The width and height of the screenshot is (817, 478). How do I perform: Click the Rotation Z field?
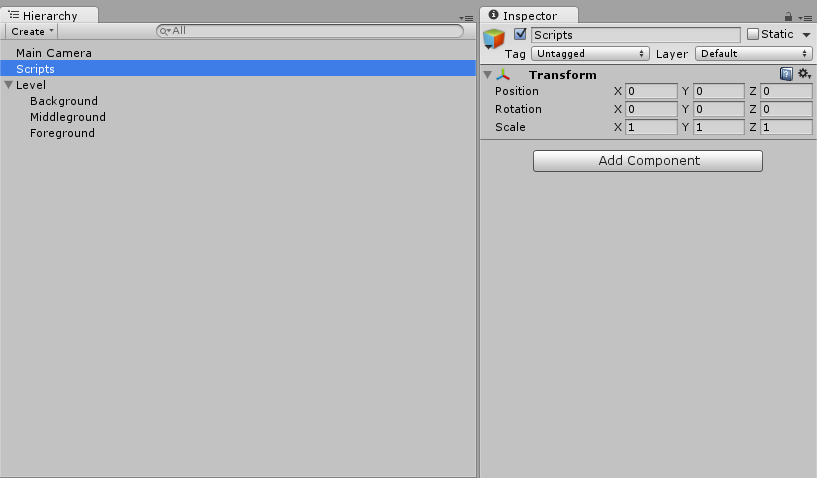coord(786,109)
